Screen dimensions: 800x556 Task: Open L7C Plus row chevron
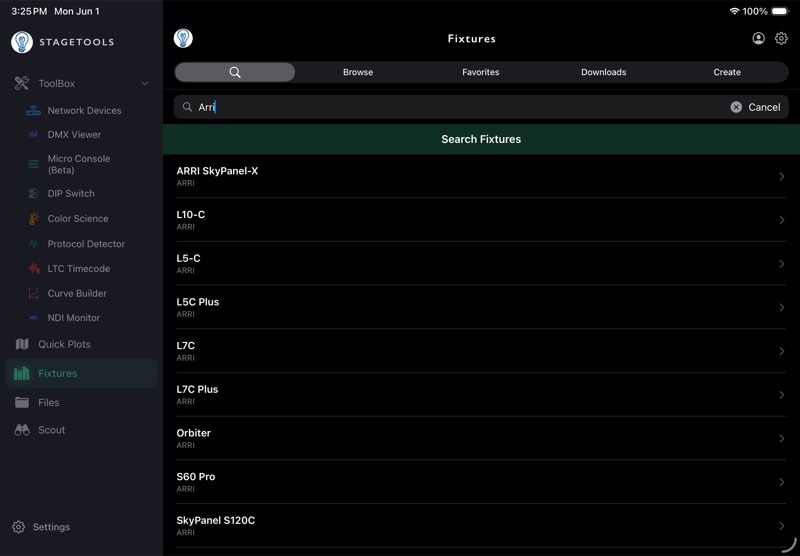782,395
